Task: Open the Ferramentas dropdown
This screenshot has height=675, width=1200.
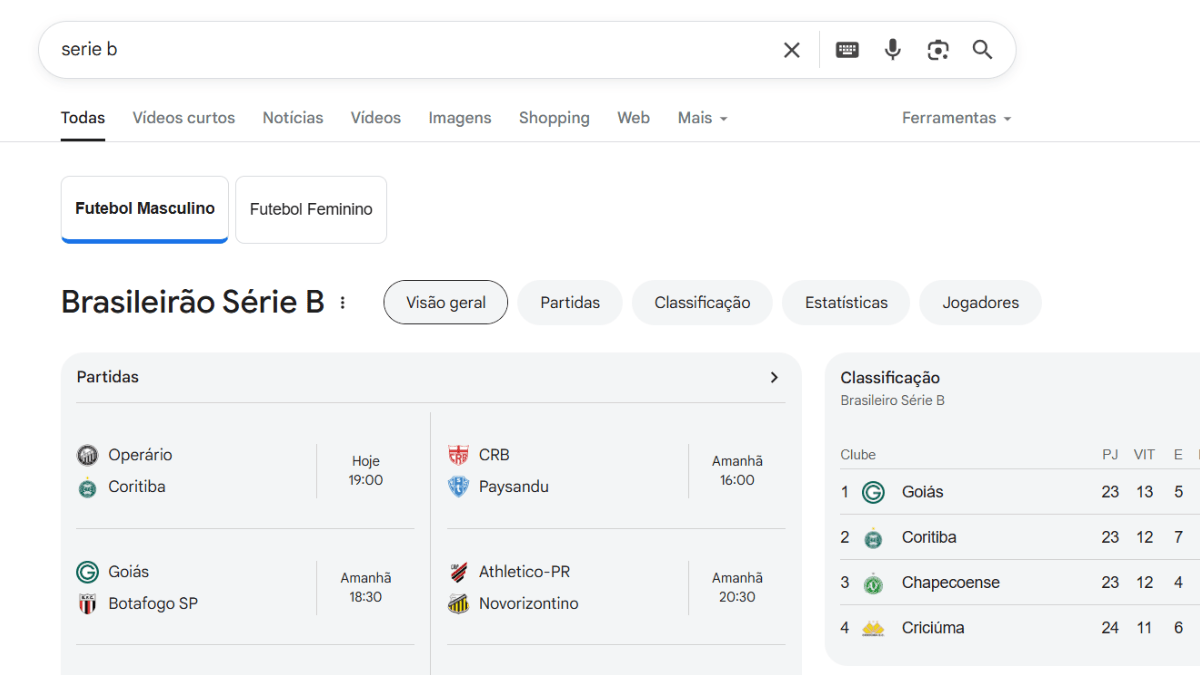Action: (x=956, y=118)
